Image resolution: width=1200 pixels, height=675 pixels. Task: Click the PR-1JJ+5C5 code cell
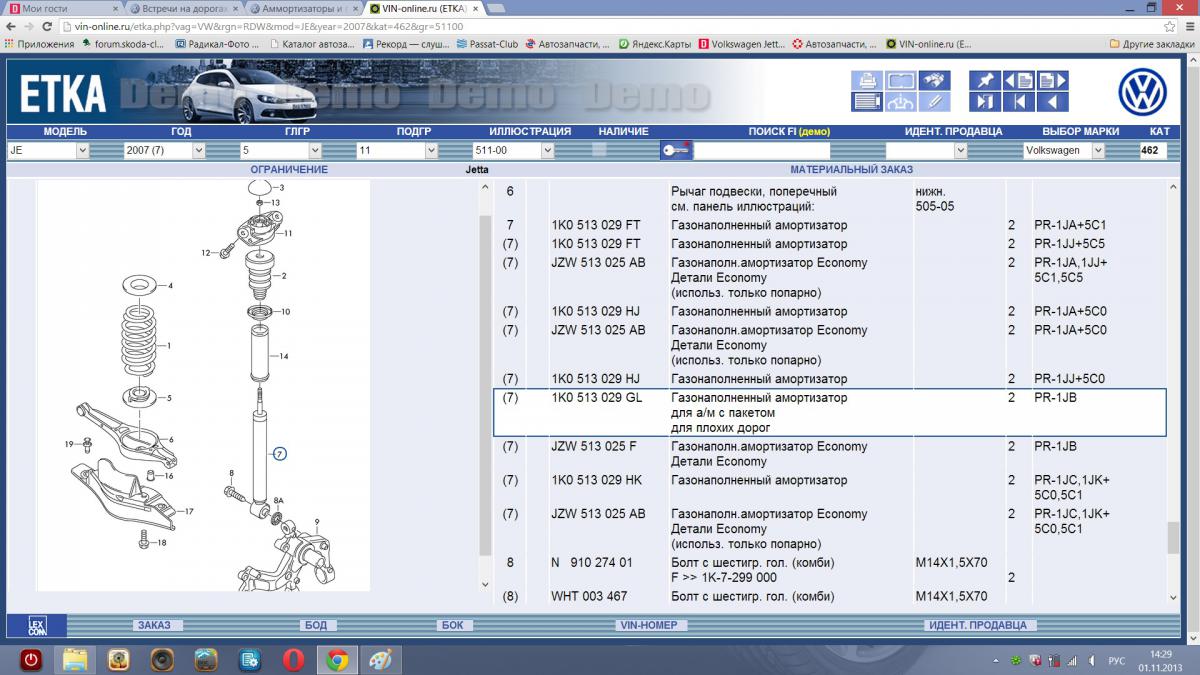tap(1070, 243)
